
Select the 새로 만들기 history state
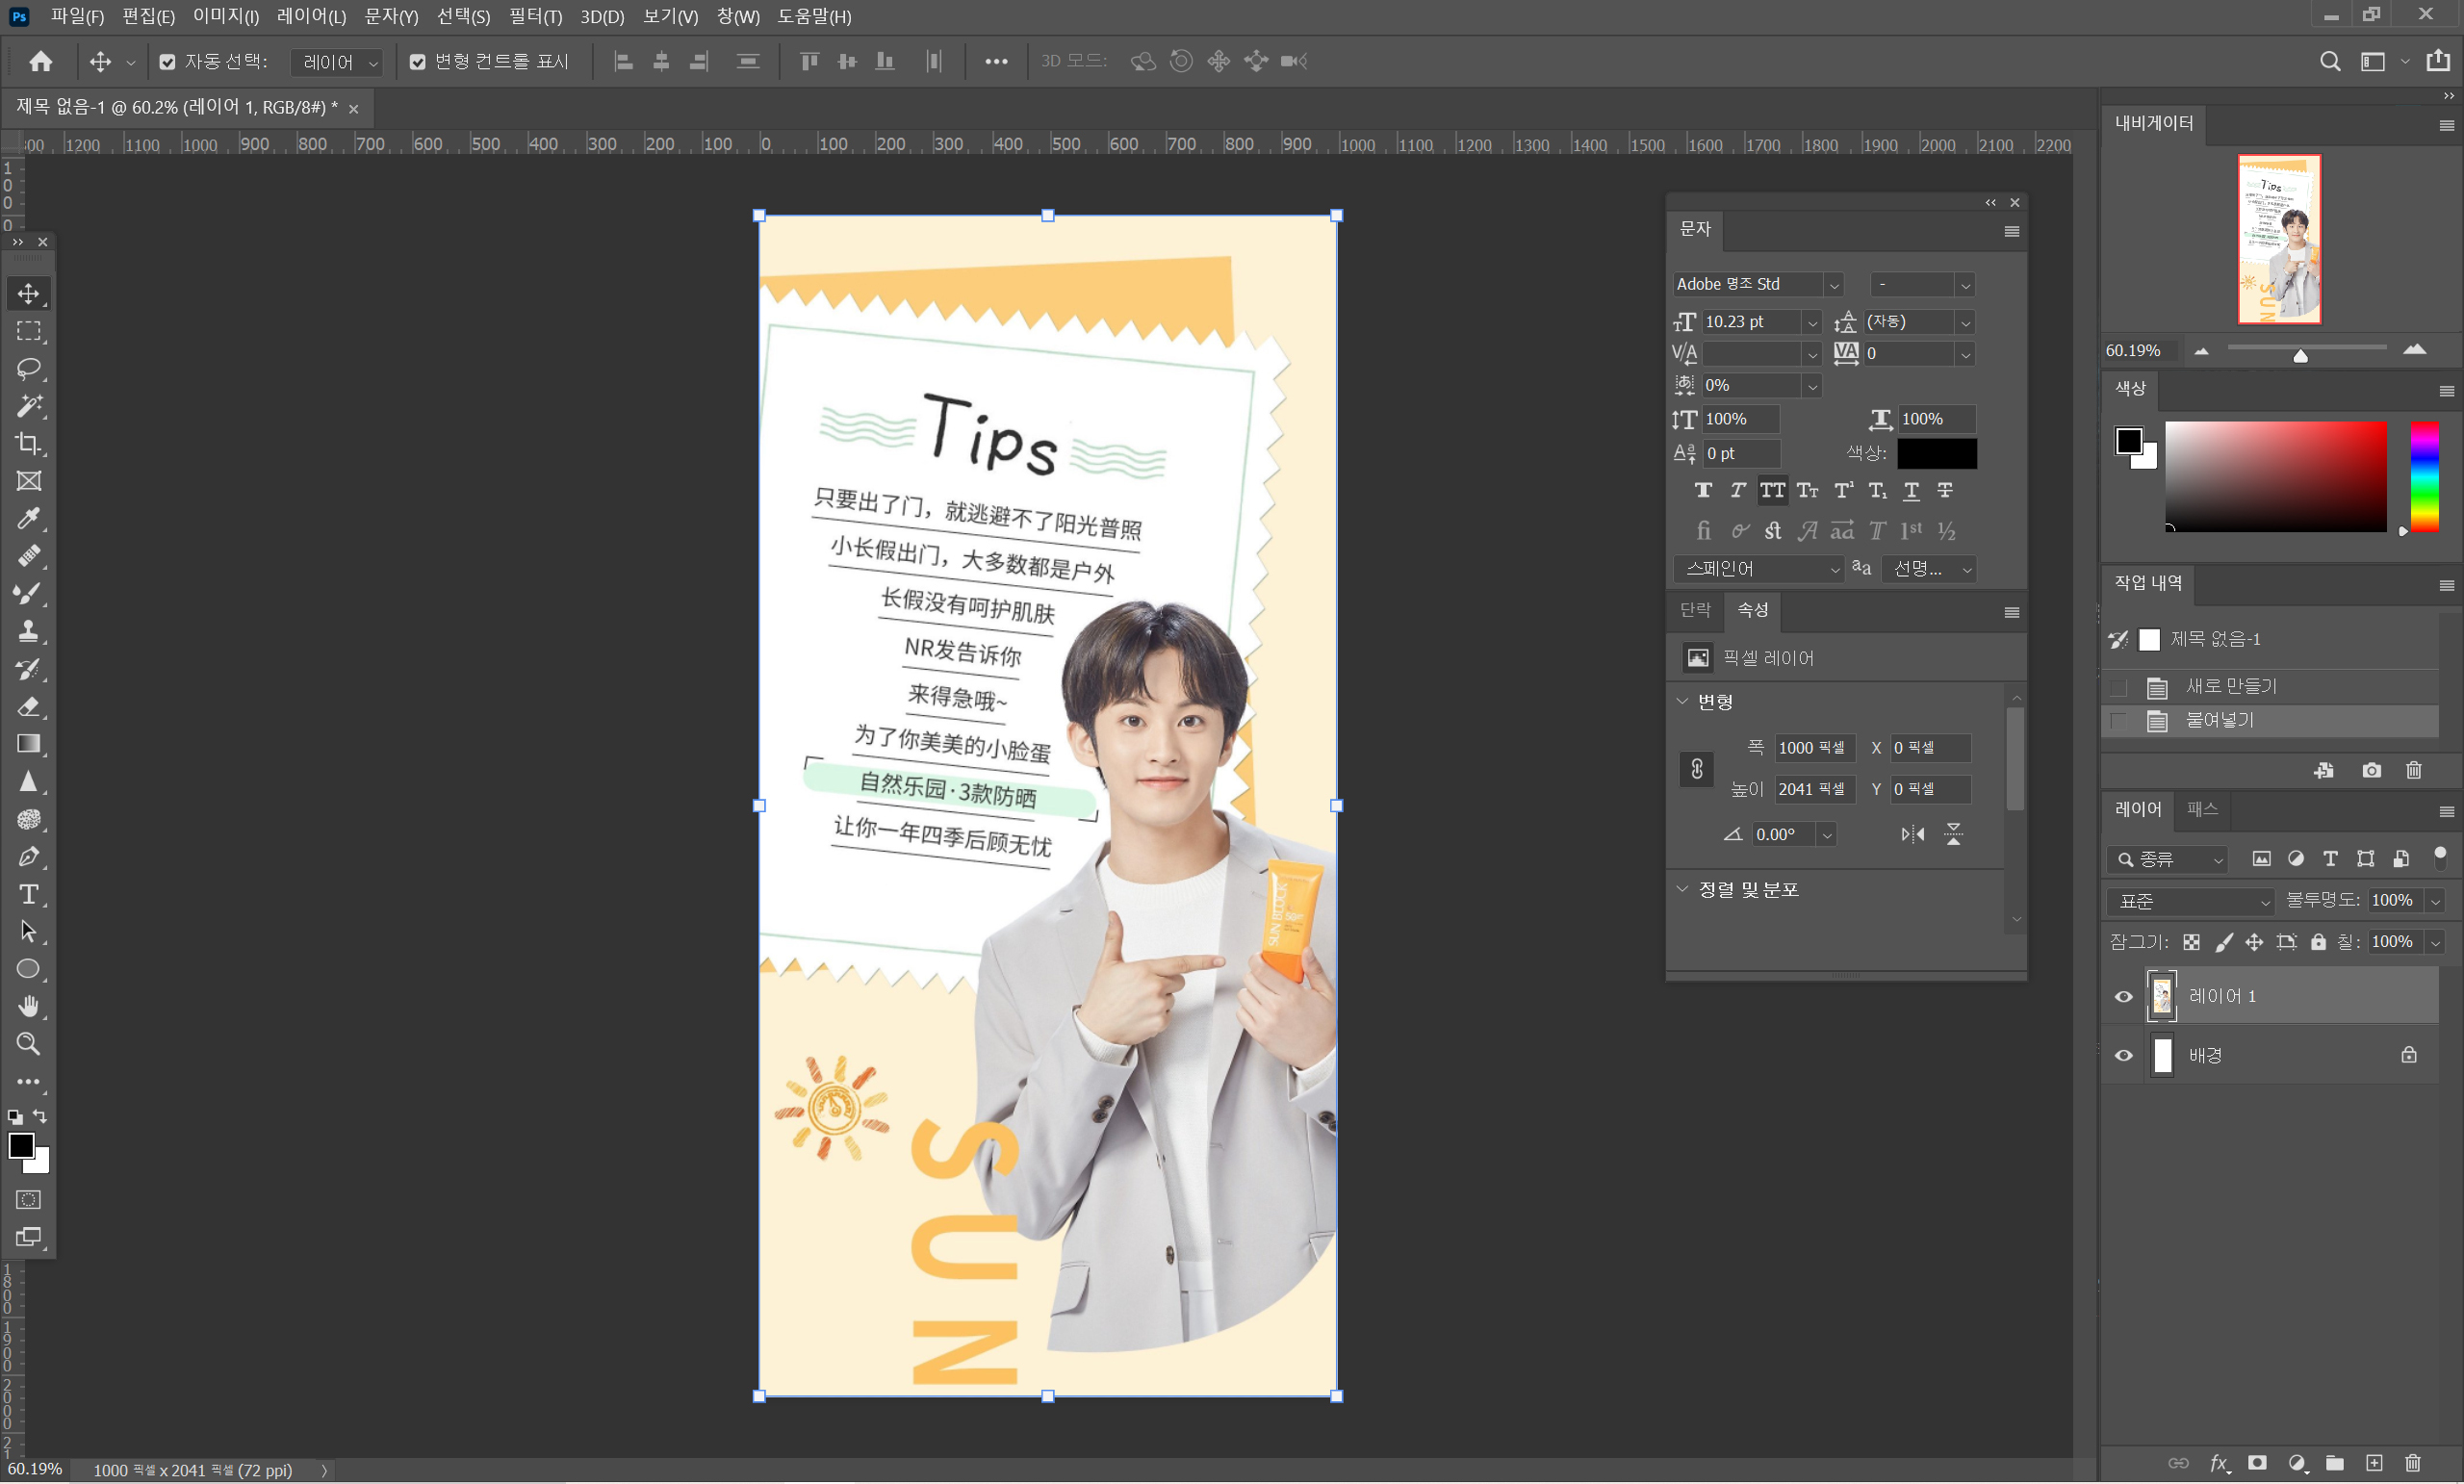click(x=2230, y=686)
